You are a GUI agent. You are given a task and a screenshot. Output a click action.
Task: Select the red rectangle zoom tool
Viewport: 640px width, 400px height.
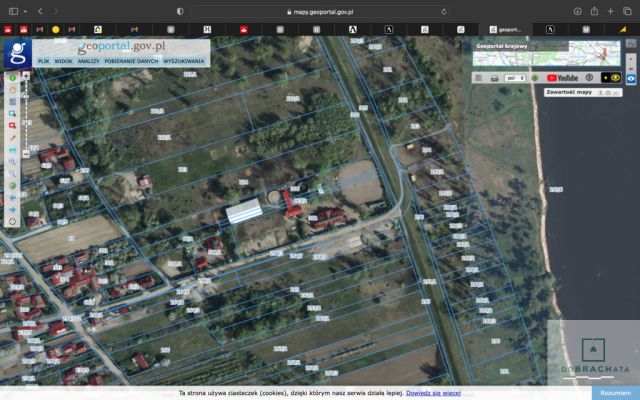coord(12,125)
